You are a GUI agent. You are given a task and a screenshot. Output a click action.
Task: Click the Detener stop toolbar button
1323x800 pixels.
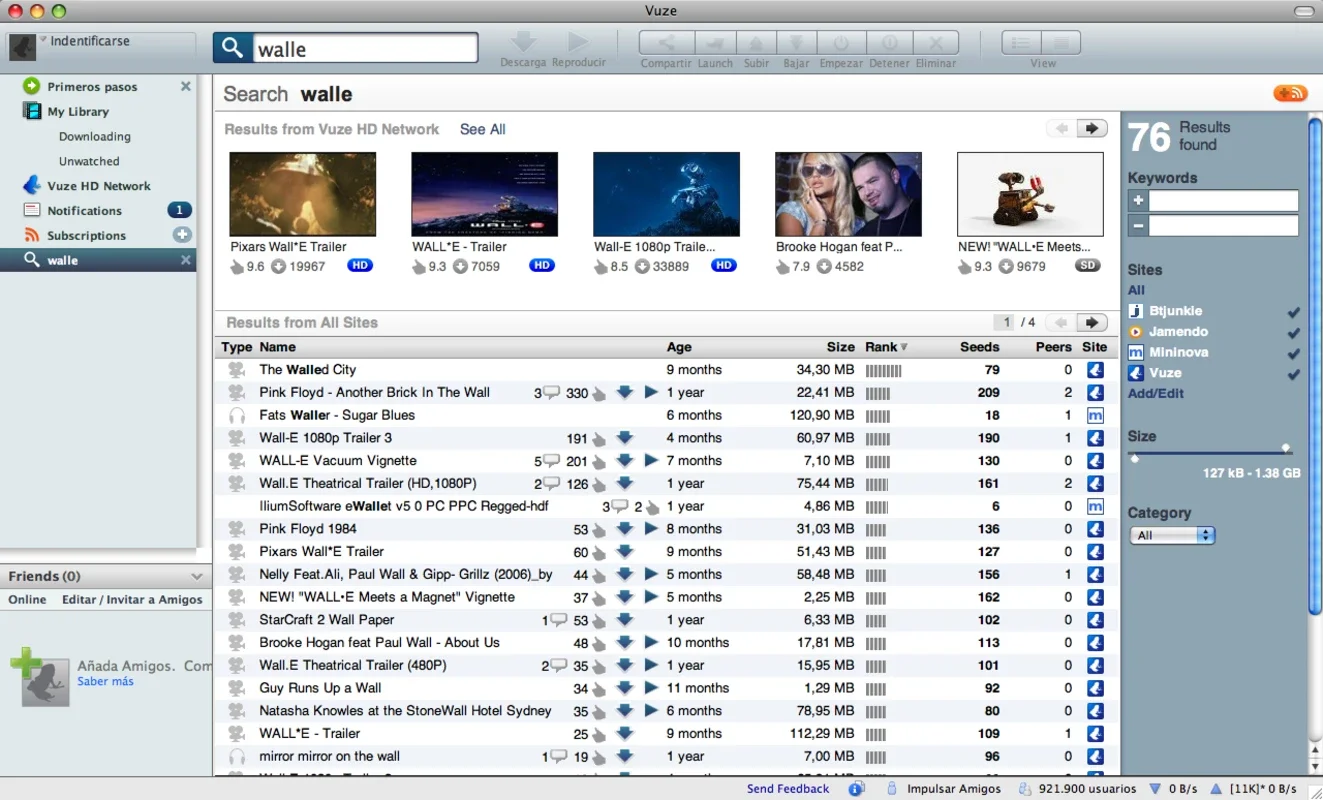click(889, 43)
